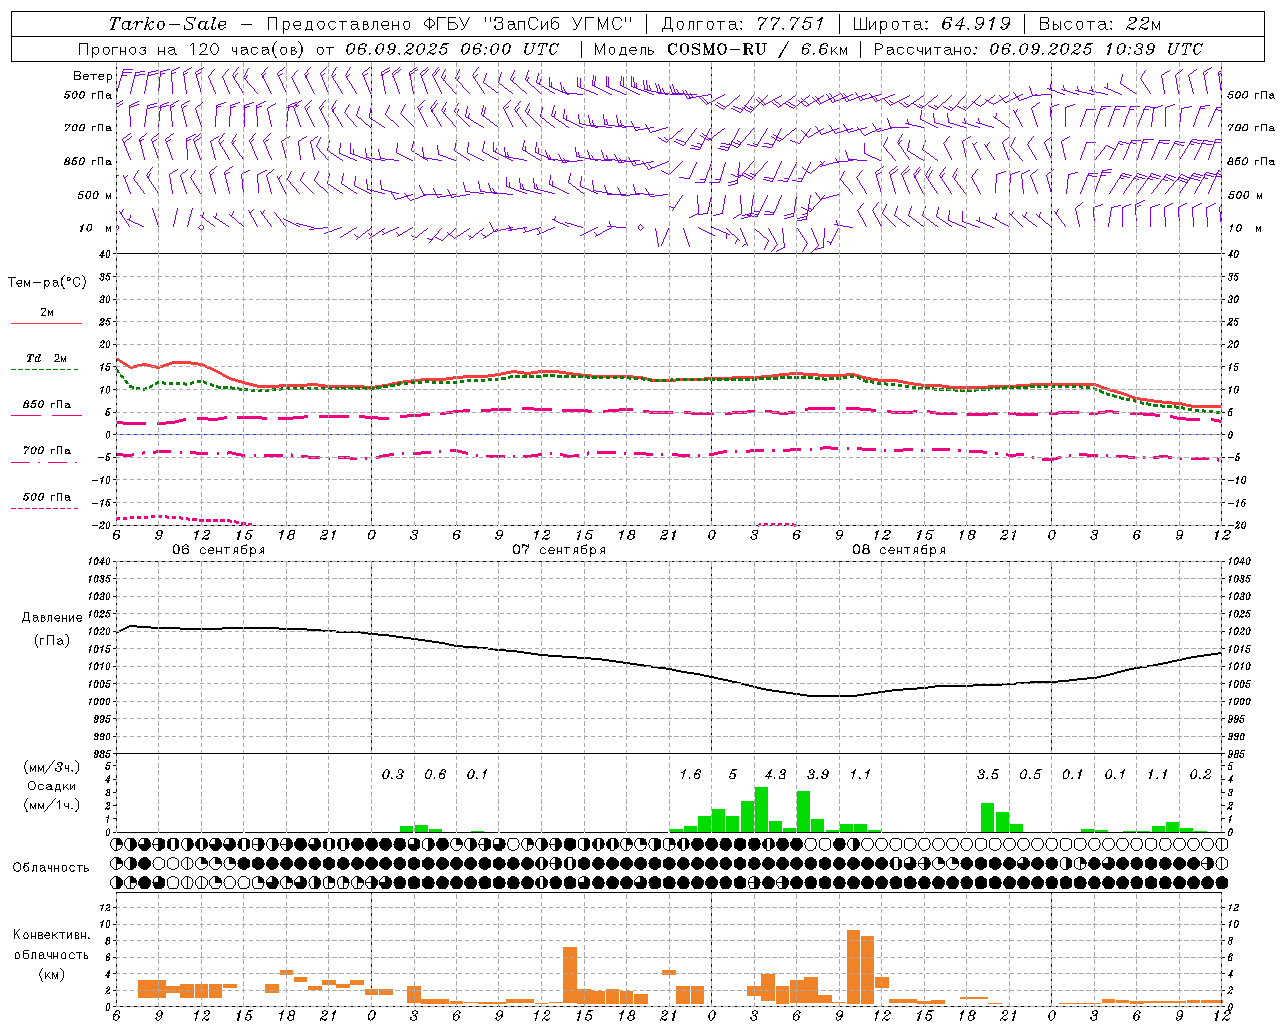Select the 'Прогноз на 120 часа(ов)' forecast text
Image resolution: width=1280 pixels, height=1024 pixels.
(x=193, y=49)
